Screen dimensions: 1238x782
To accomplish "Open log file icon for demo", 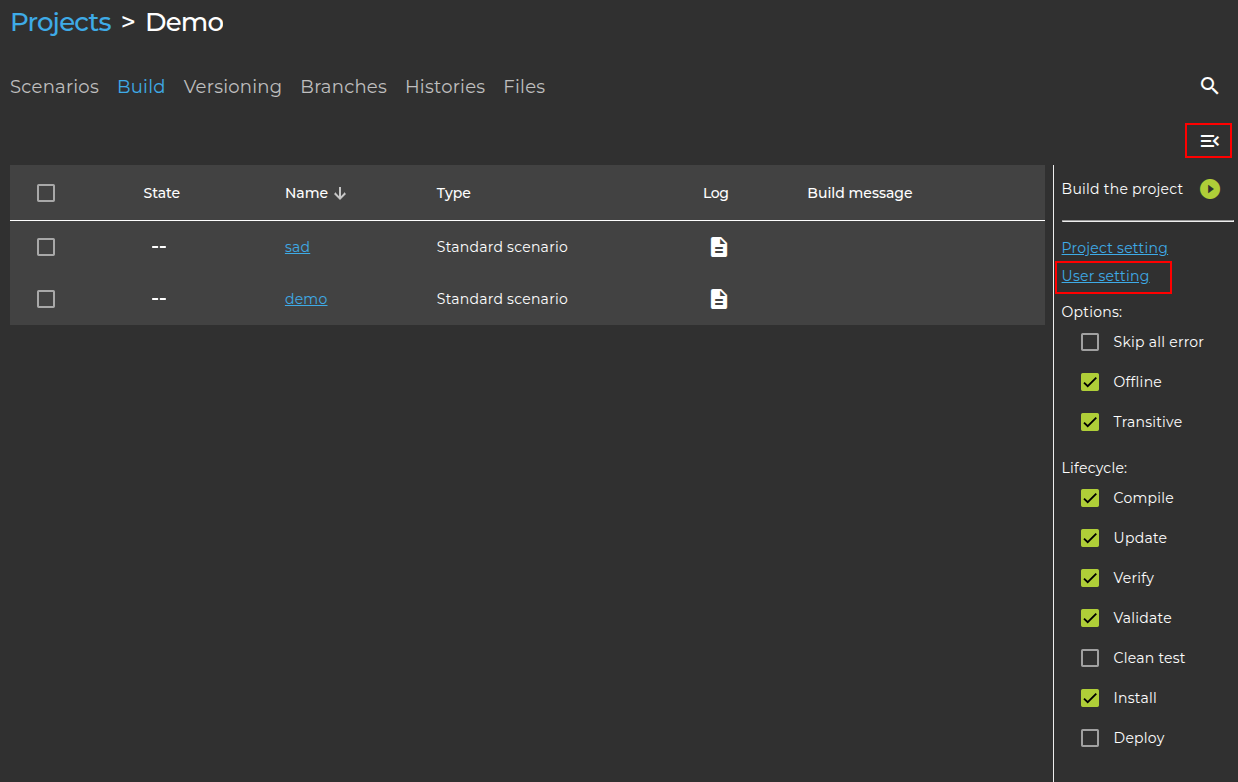I will click(x=718, y=299).
